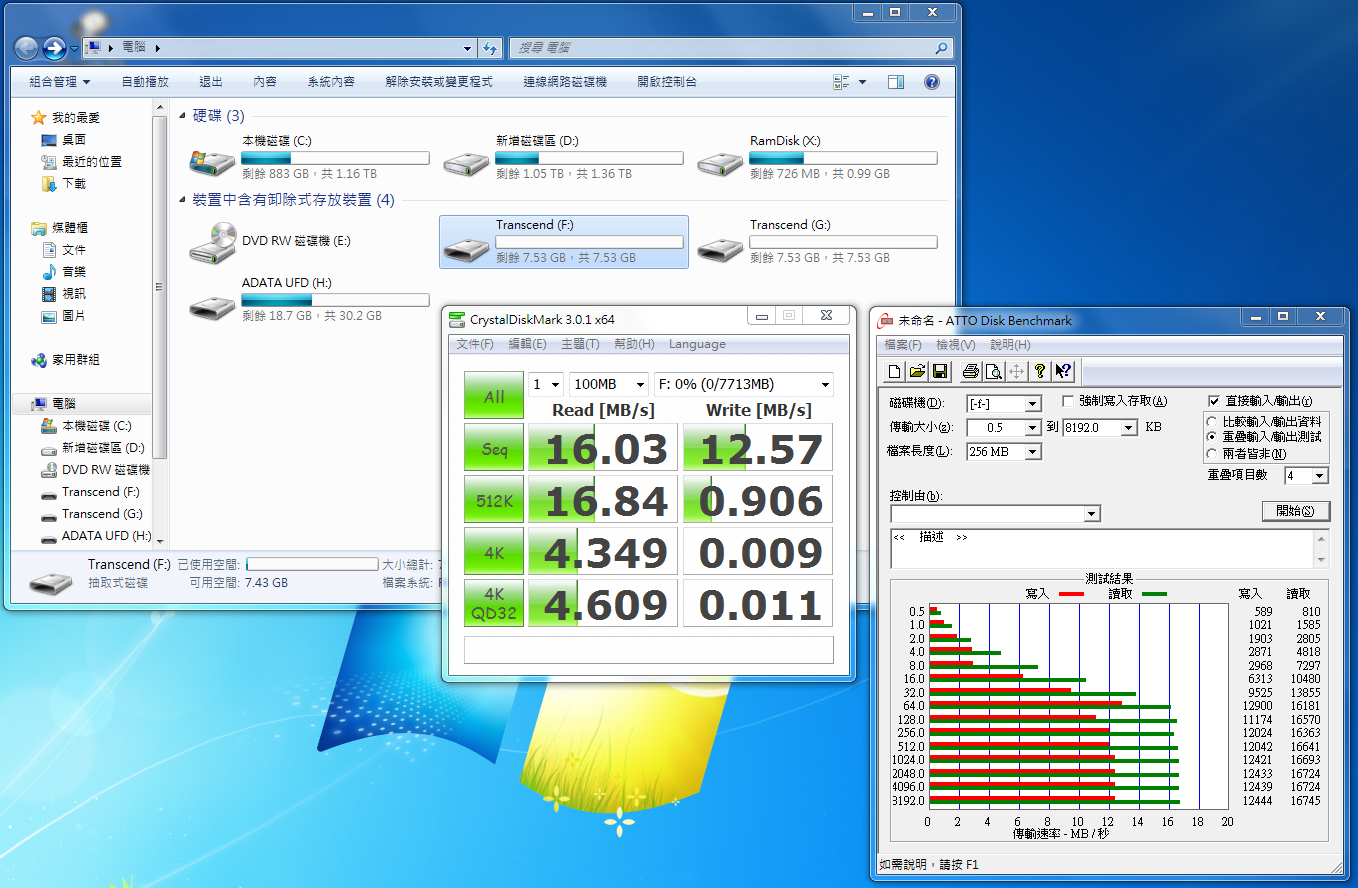Select 兩者皆非 radio option

pos(1213,454)
